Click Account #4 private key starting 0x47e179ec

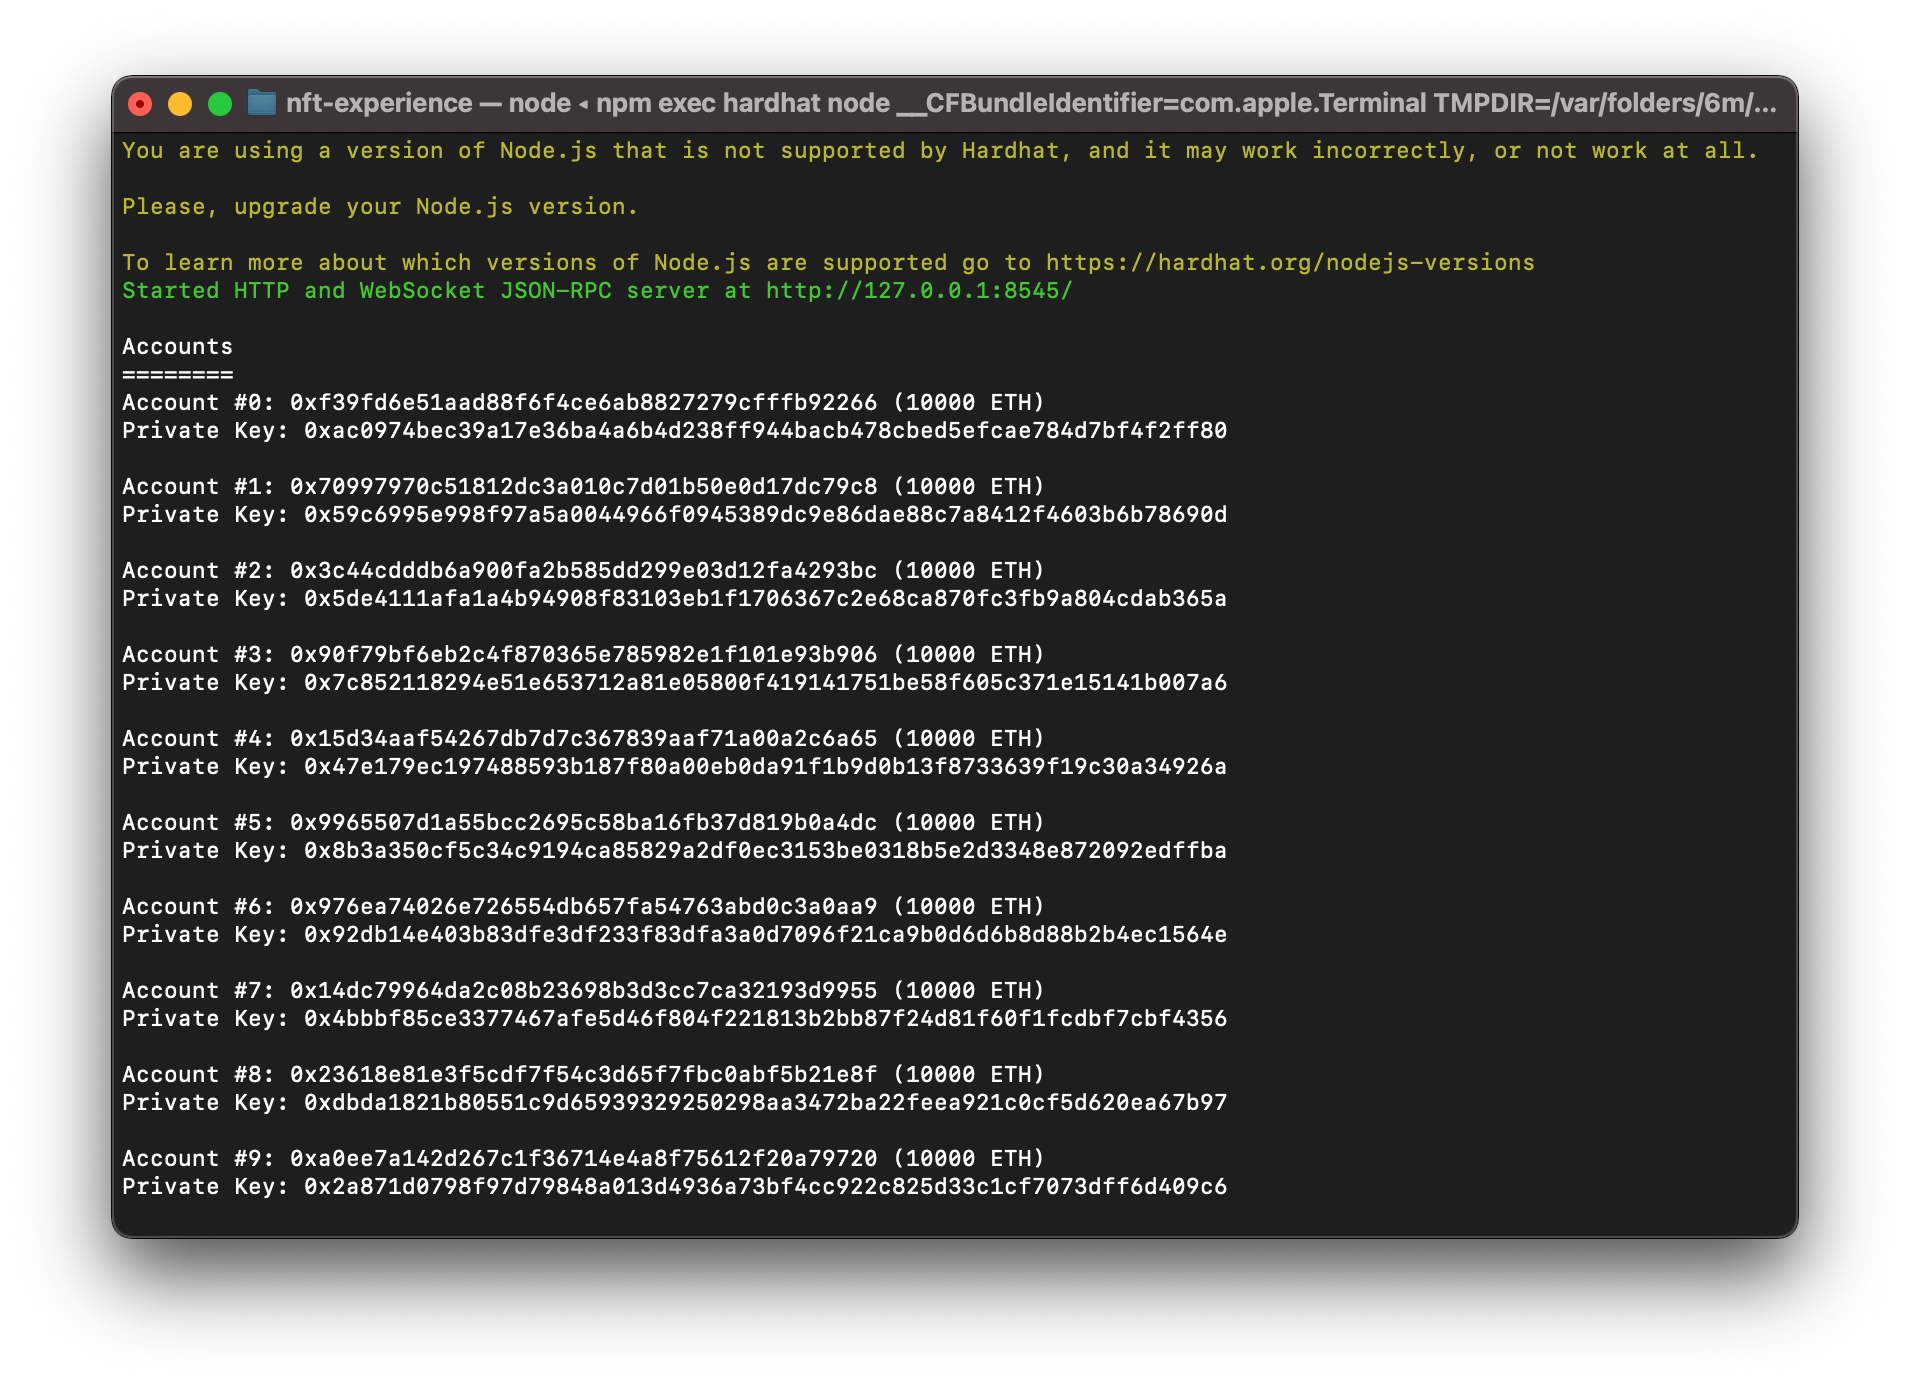tap(765, 767)
